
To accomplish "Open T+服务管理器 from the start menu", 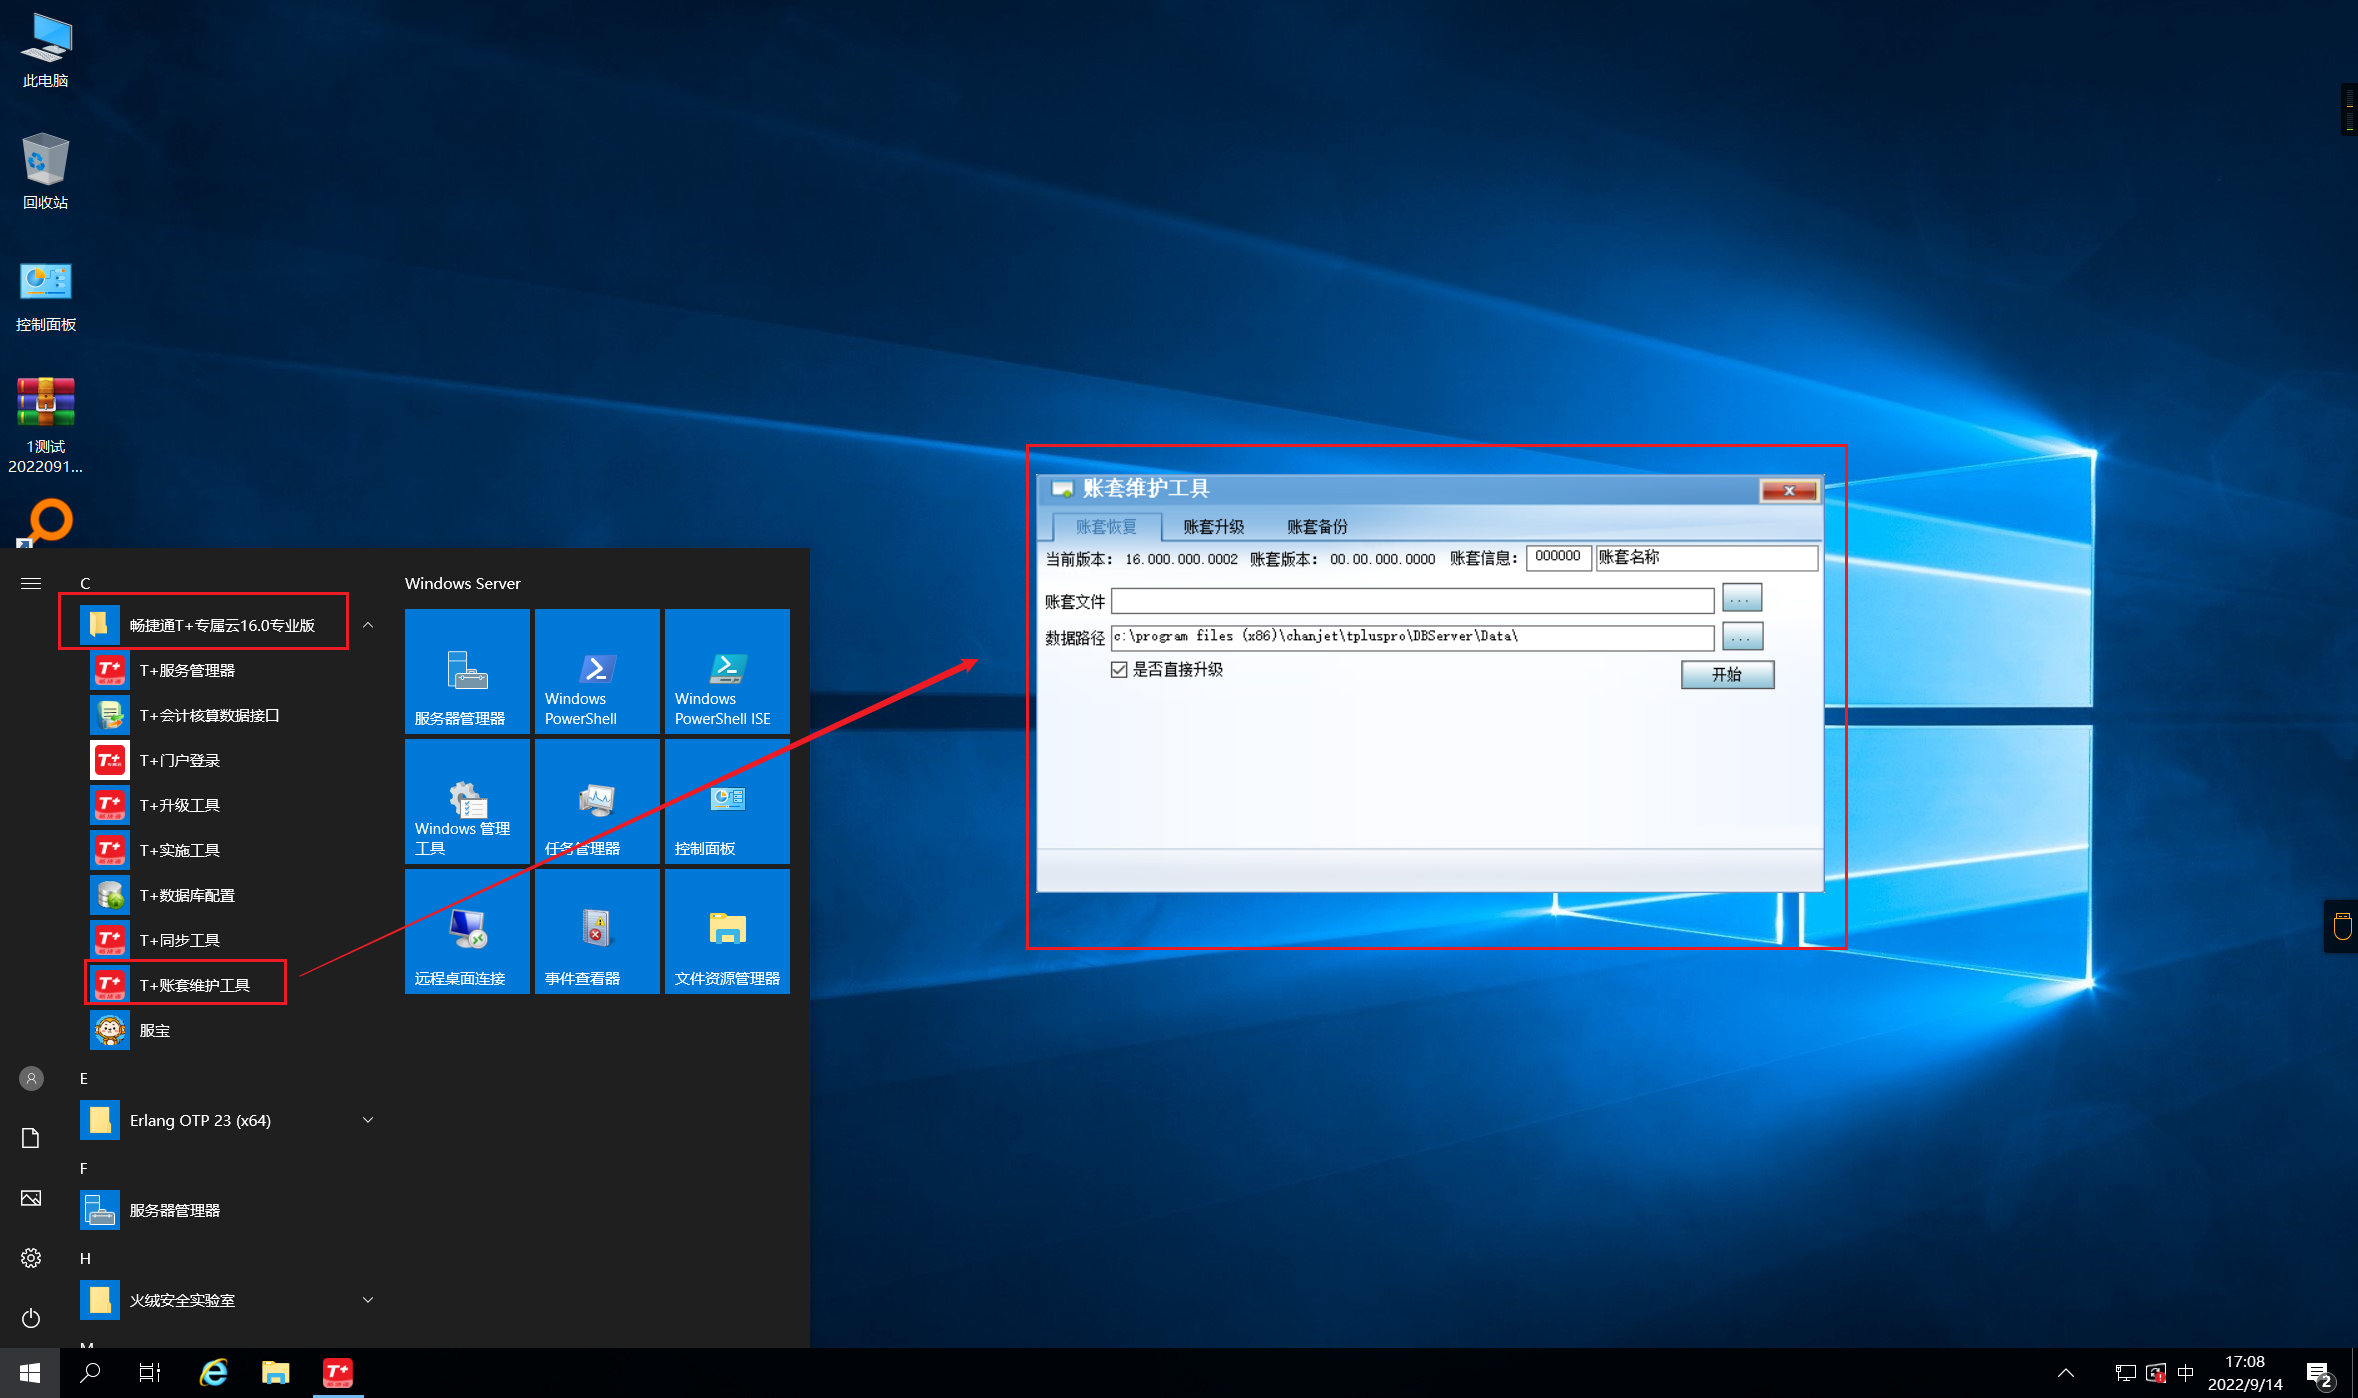I will (187, 670).
